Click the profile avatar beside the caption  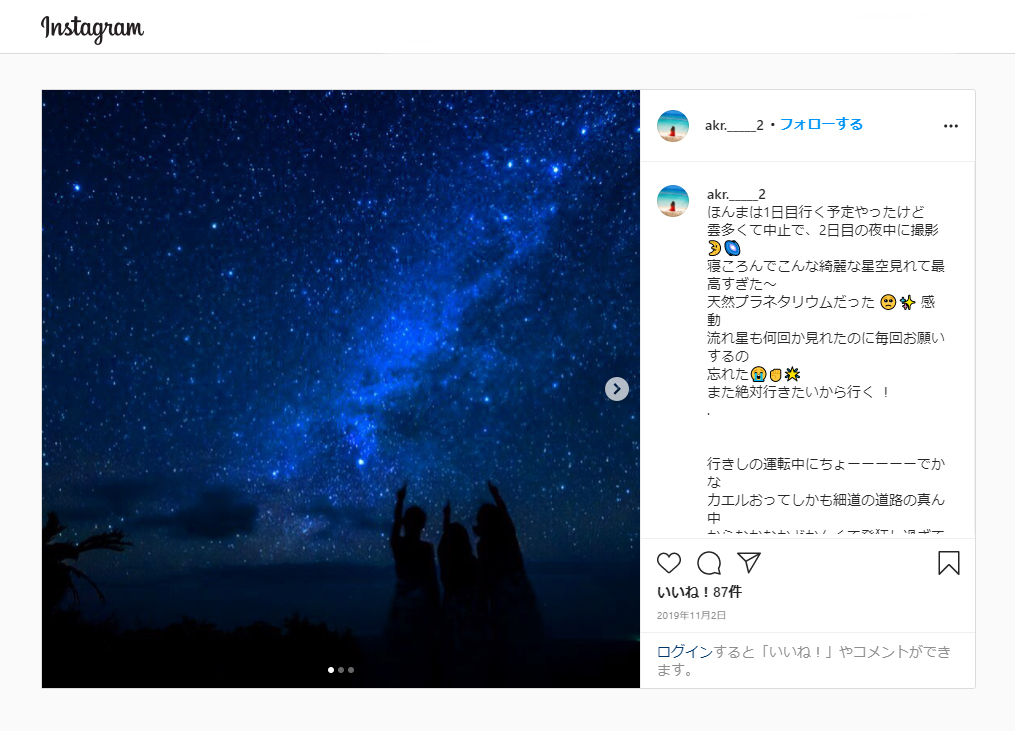[673, 201]
